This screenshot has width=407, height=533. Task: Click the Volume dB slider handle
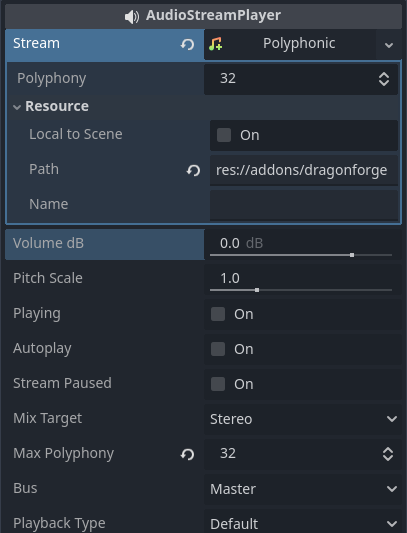352,255
